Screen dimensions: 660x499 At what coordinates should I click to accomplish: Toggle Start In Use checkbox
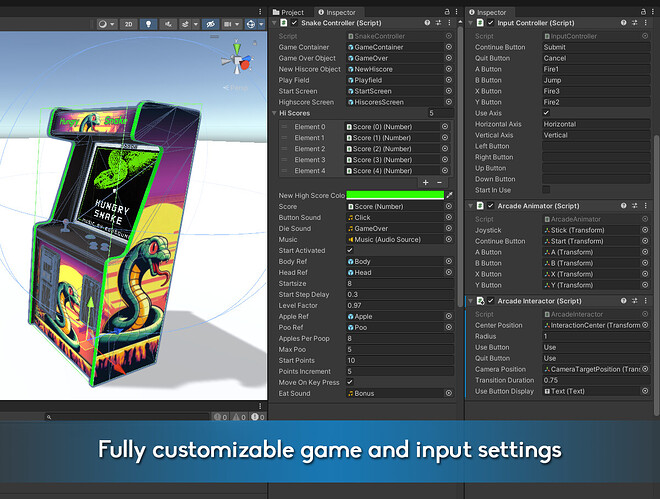point(546,190)
